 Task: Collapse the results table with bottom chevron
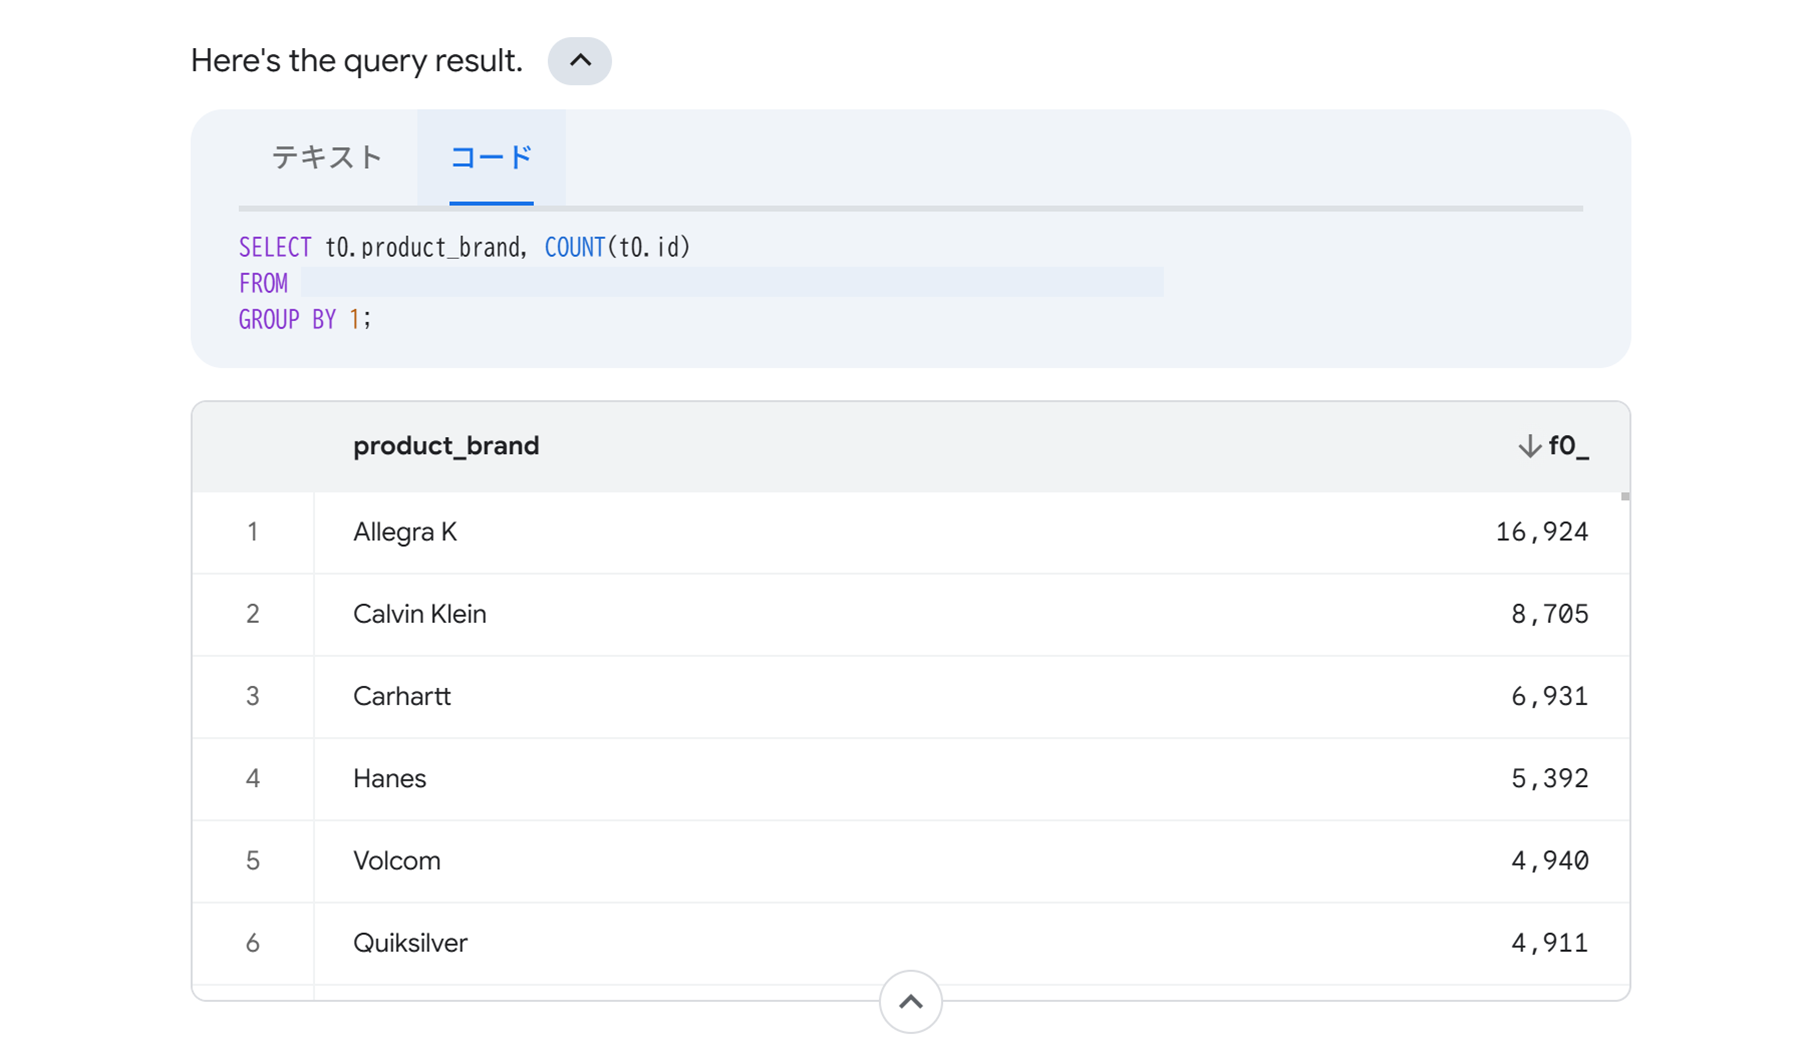tap(910, 1001)
